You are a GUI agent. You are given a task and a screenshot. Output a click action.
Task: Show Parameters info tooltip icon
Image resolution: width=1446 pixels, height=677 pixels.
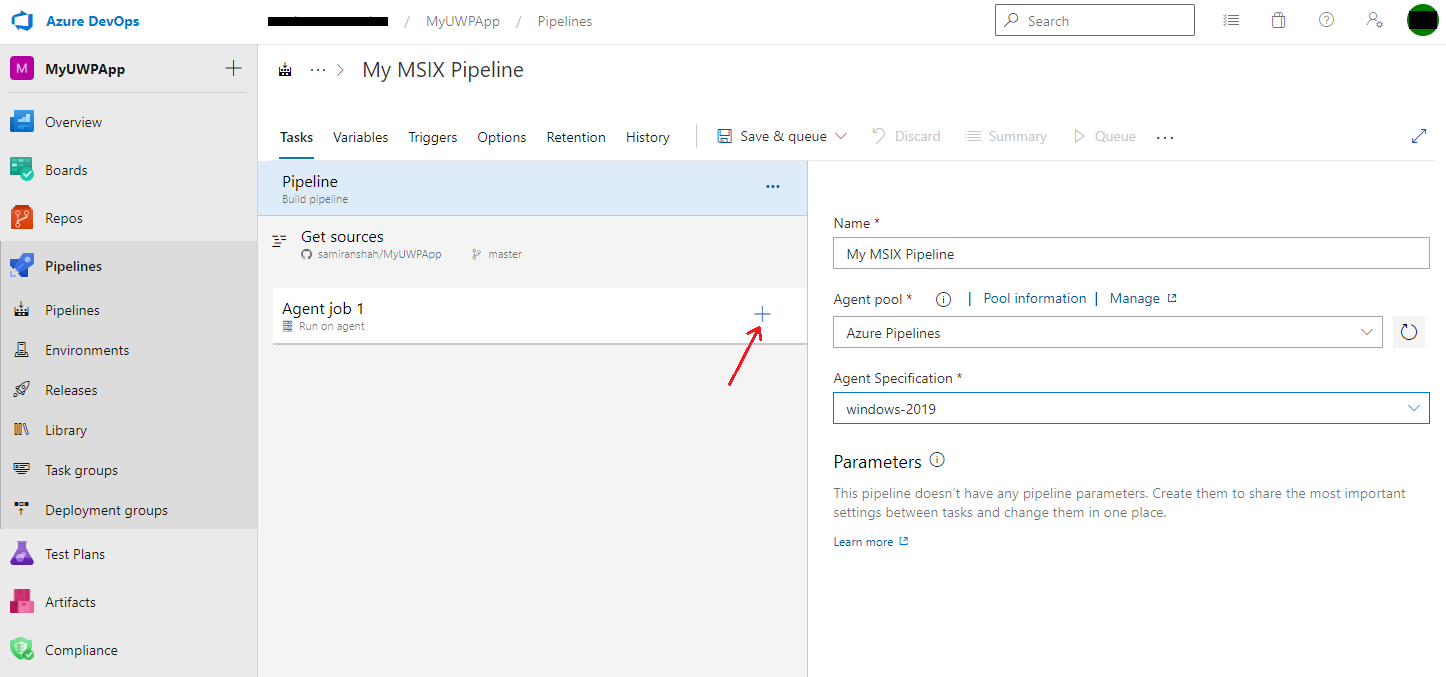coord(937,461)
